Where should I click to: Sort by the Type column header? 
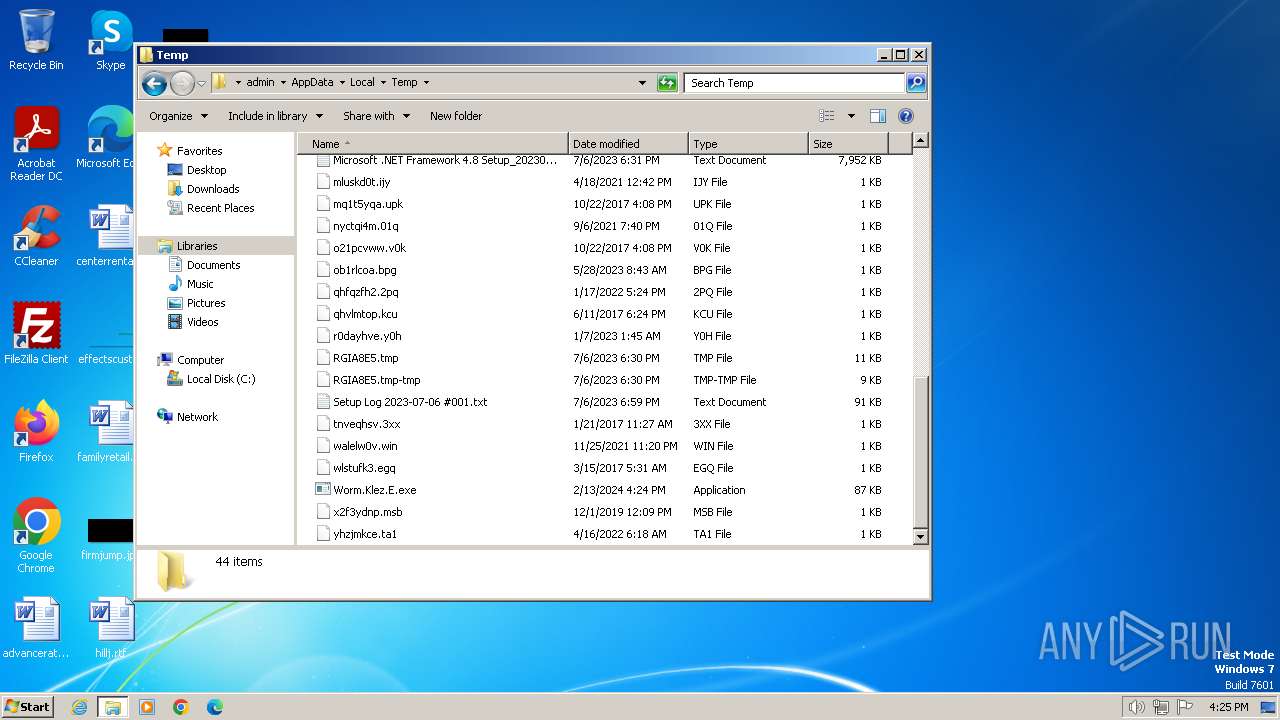point(748,144)
